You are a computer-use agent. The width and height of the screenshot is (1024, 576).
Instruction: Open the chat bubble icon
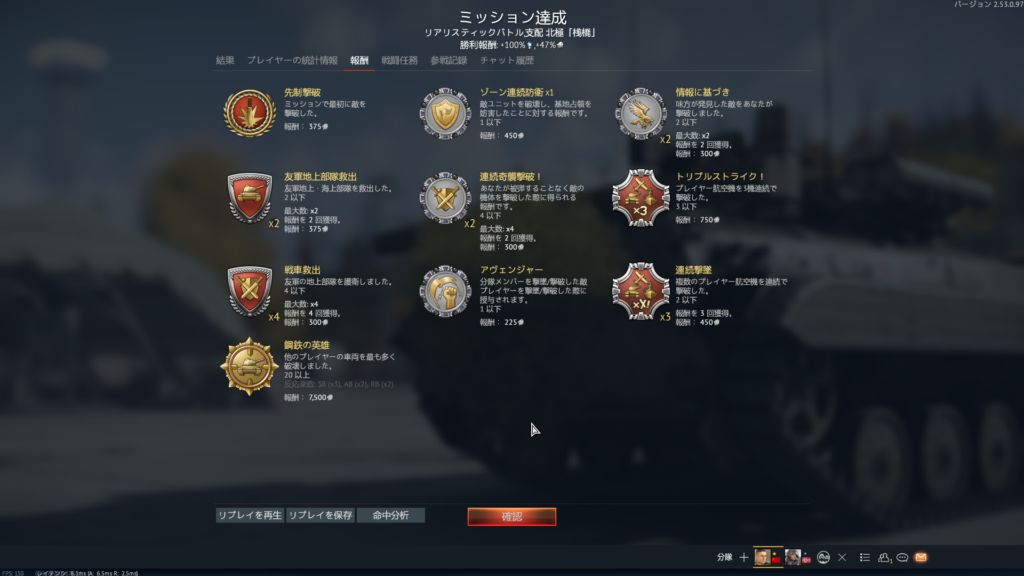pos(902,557)
